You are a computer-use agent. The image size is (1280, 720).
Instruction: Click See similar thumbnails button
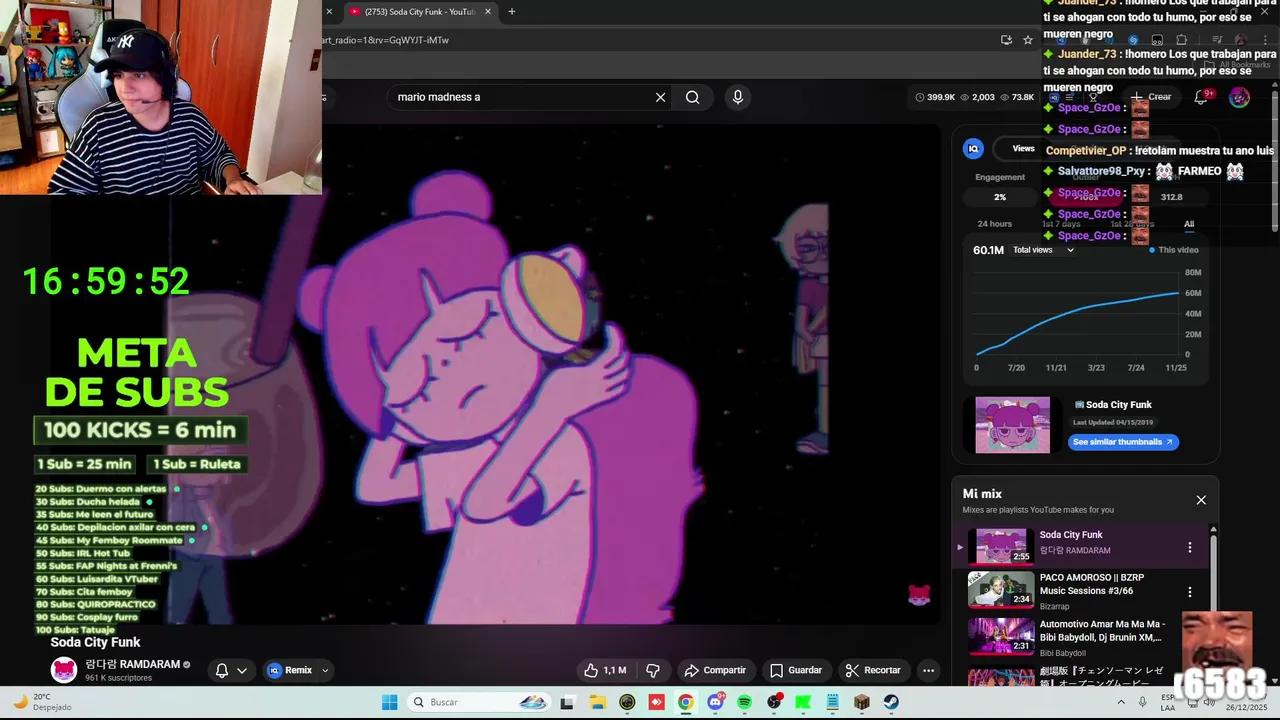[x=1123, y=442]
